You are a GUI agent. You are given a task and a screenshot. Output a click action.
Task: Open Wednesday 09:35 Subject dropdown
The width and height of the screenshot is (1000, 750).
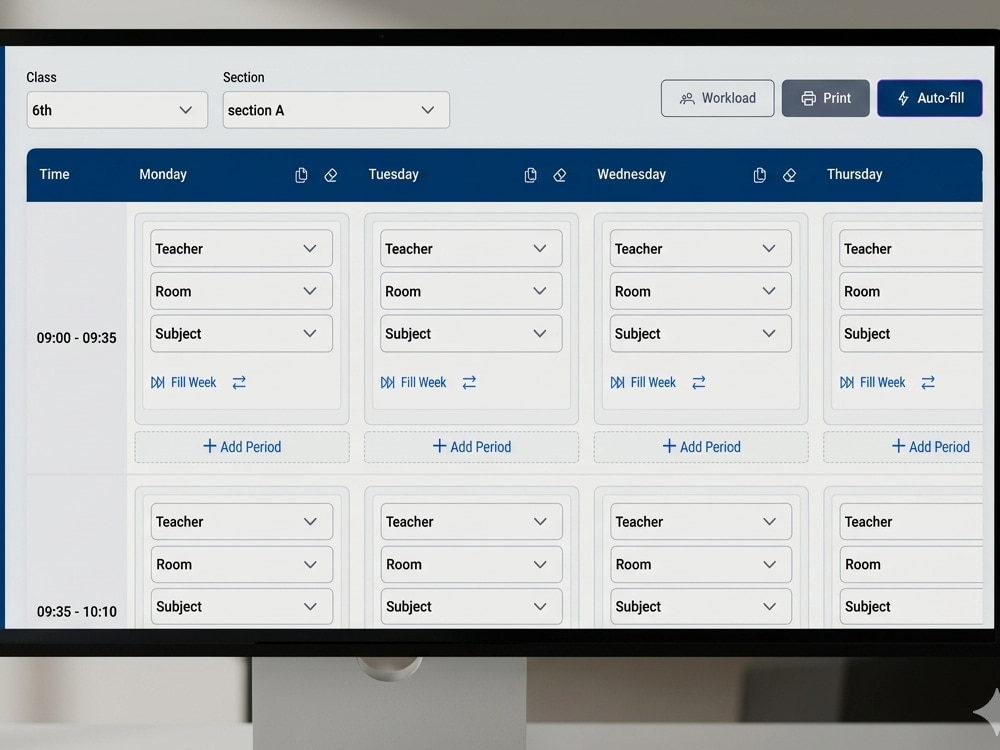pos(702,606)
